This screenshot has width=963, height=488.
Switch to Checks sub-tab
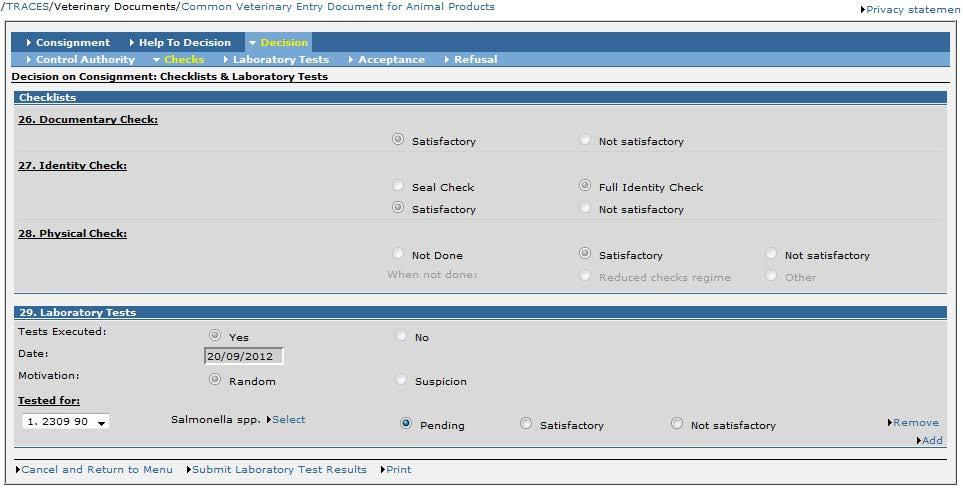coord(179,60)
